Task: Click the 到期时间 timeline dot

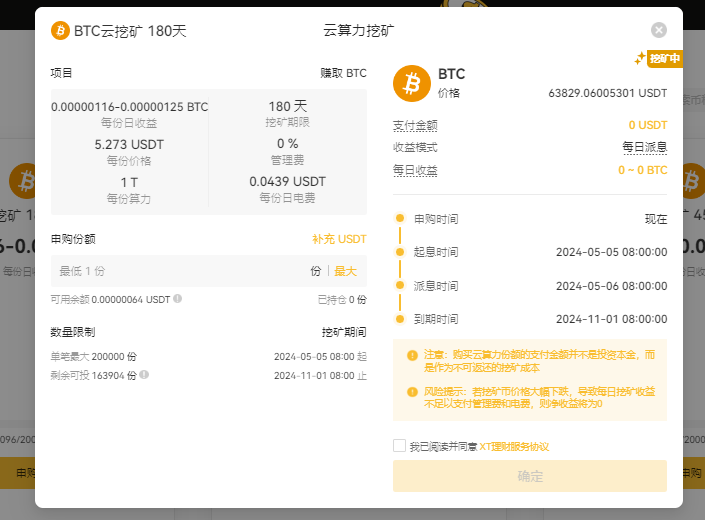Action: tap(400, 319)
